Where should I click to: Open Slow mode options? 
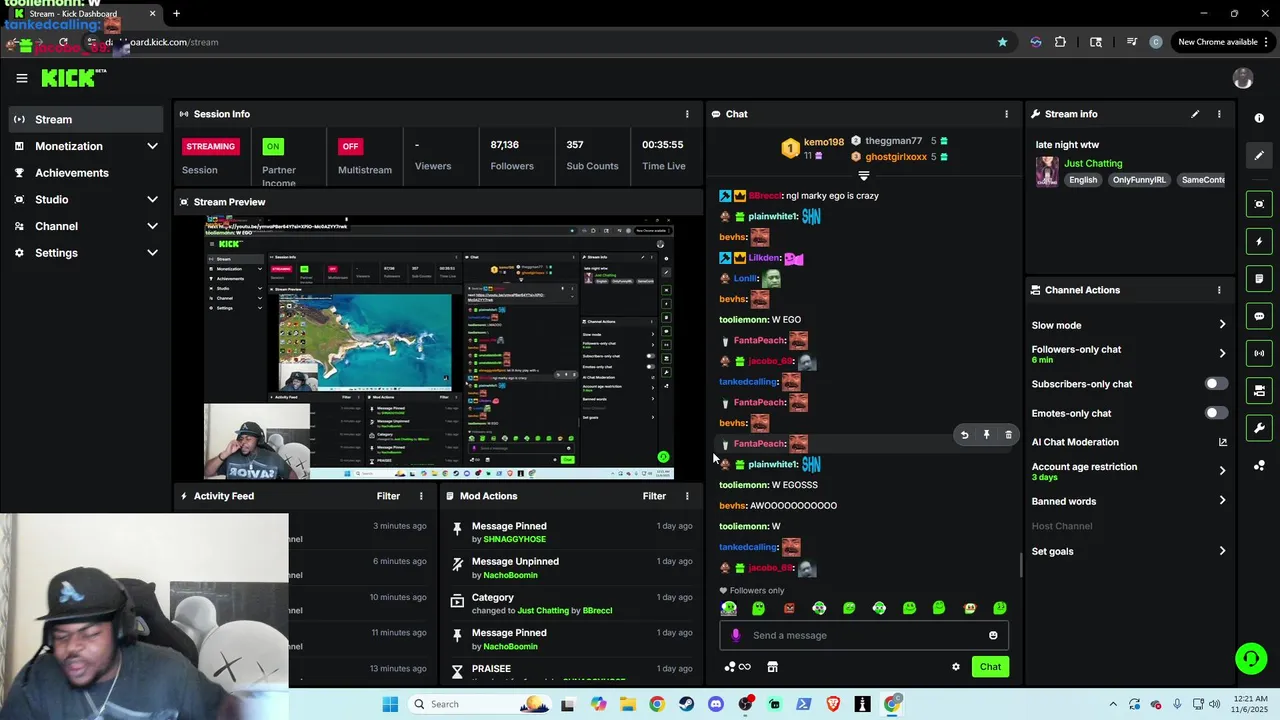coord(1129,325)
